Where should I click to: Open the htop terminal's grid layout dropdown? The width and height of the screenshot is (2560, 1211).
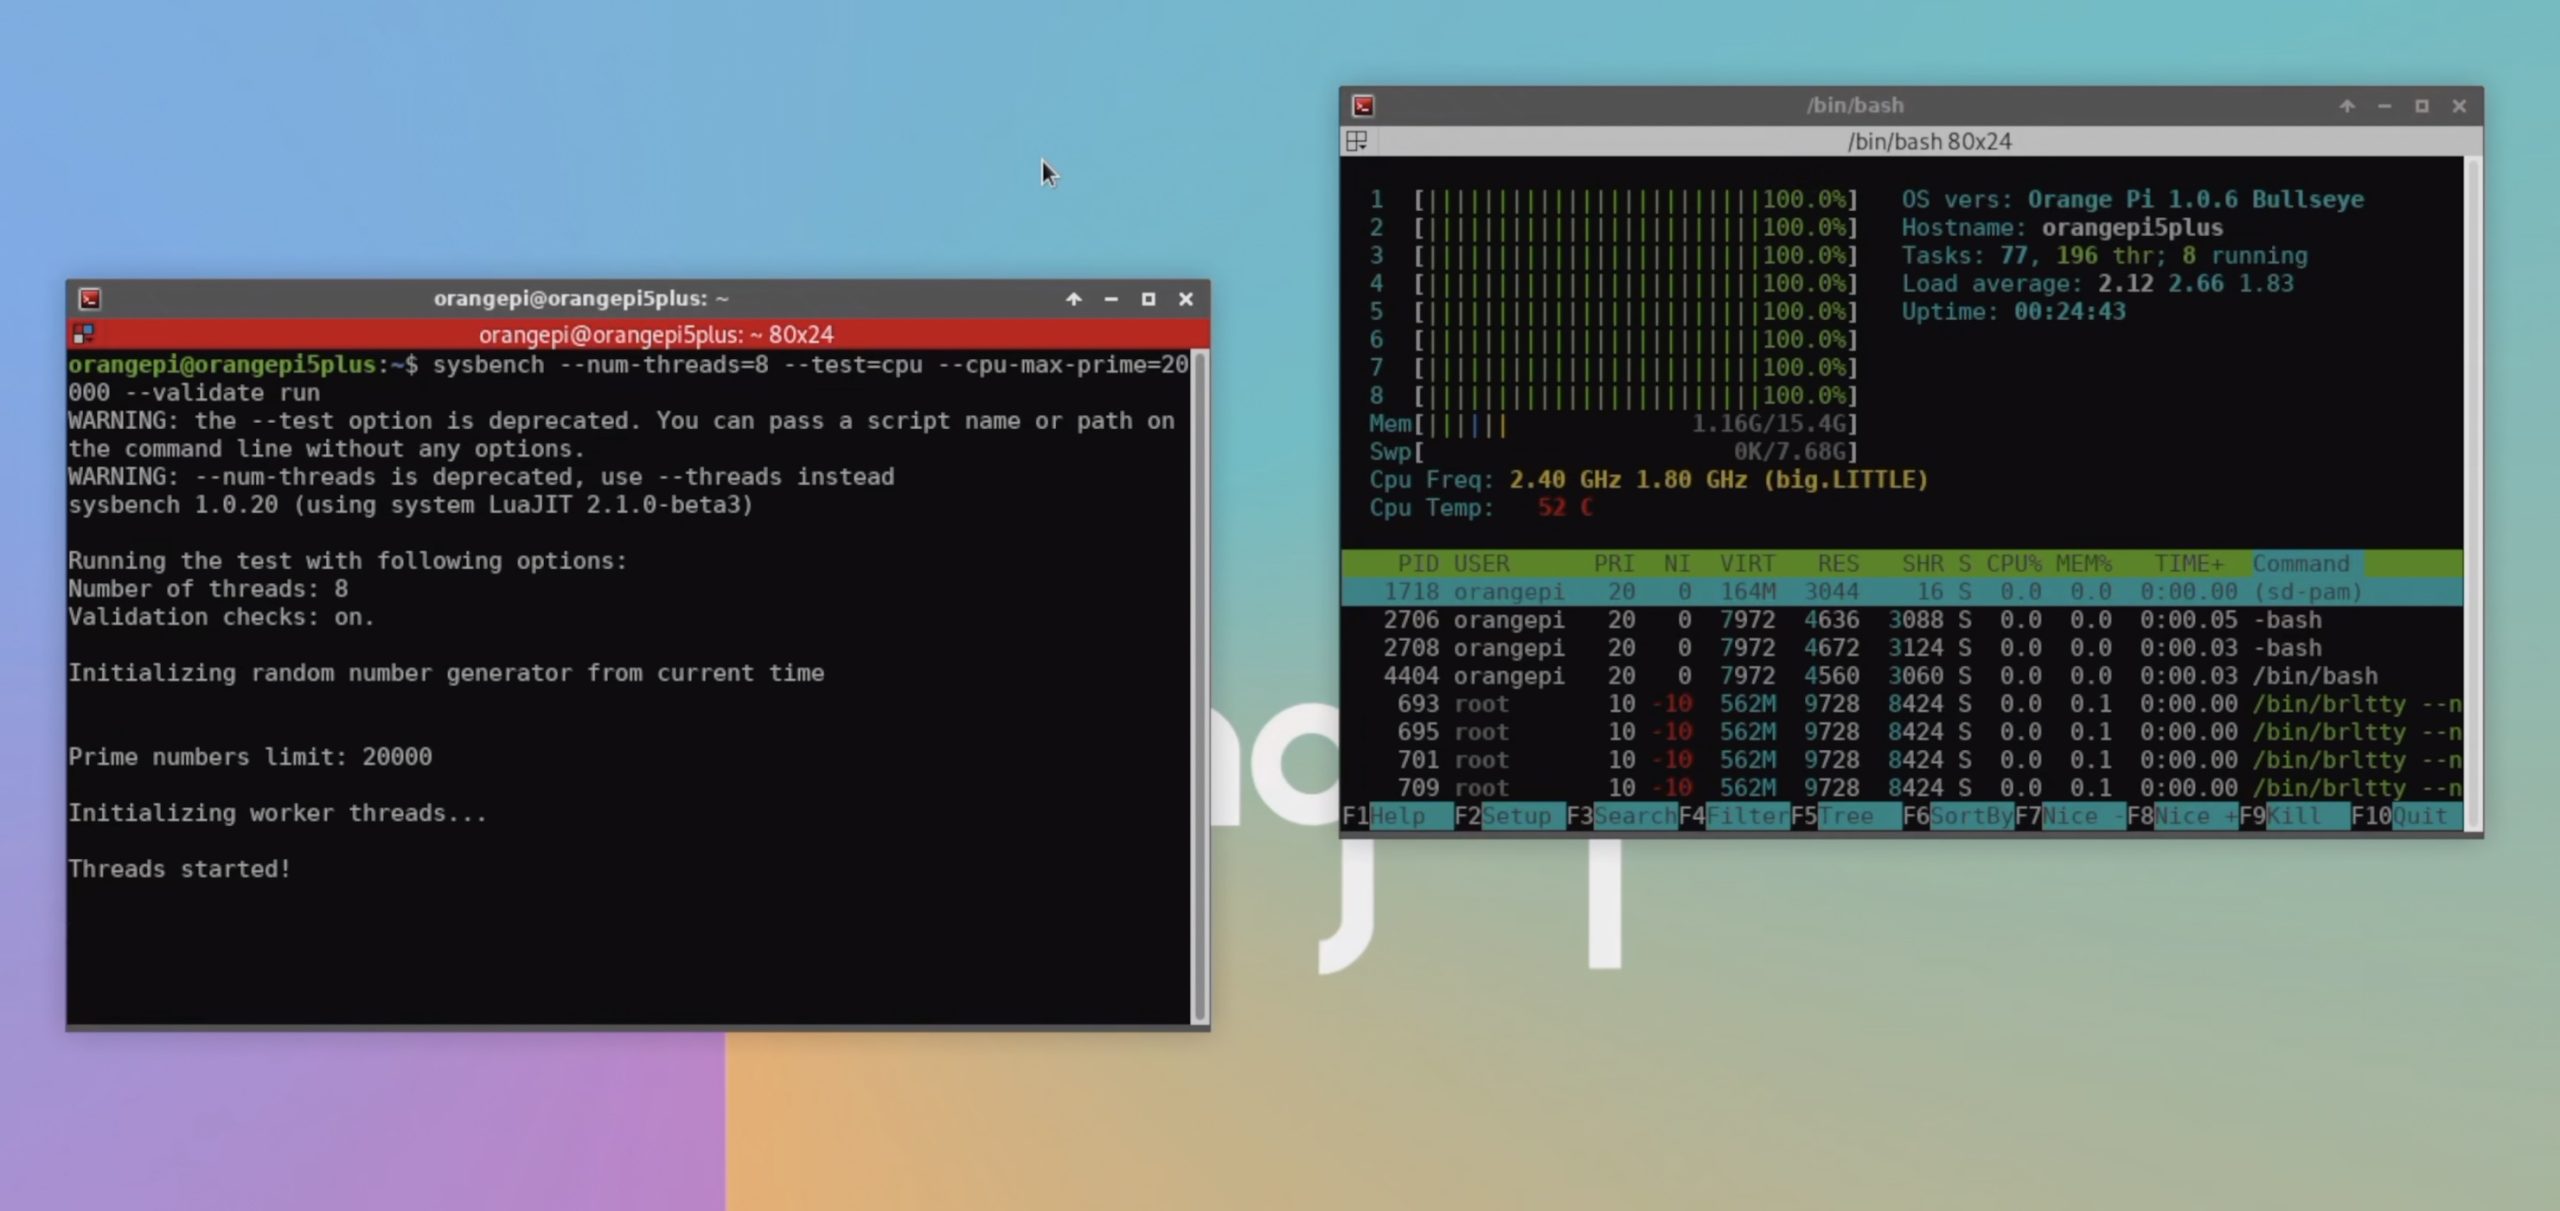(1357, 142)
